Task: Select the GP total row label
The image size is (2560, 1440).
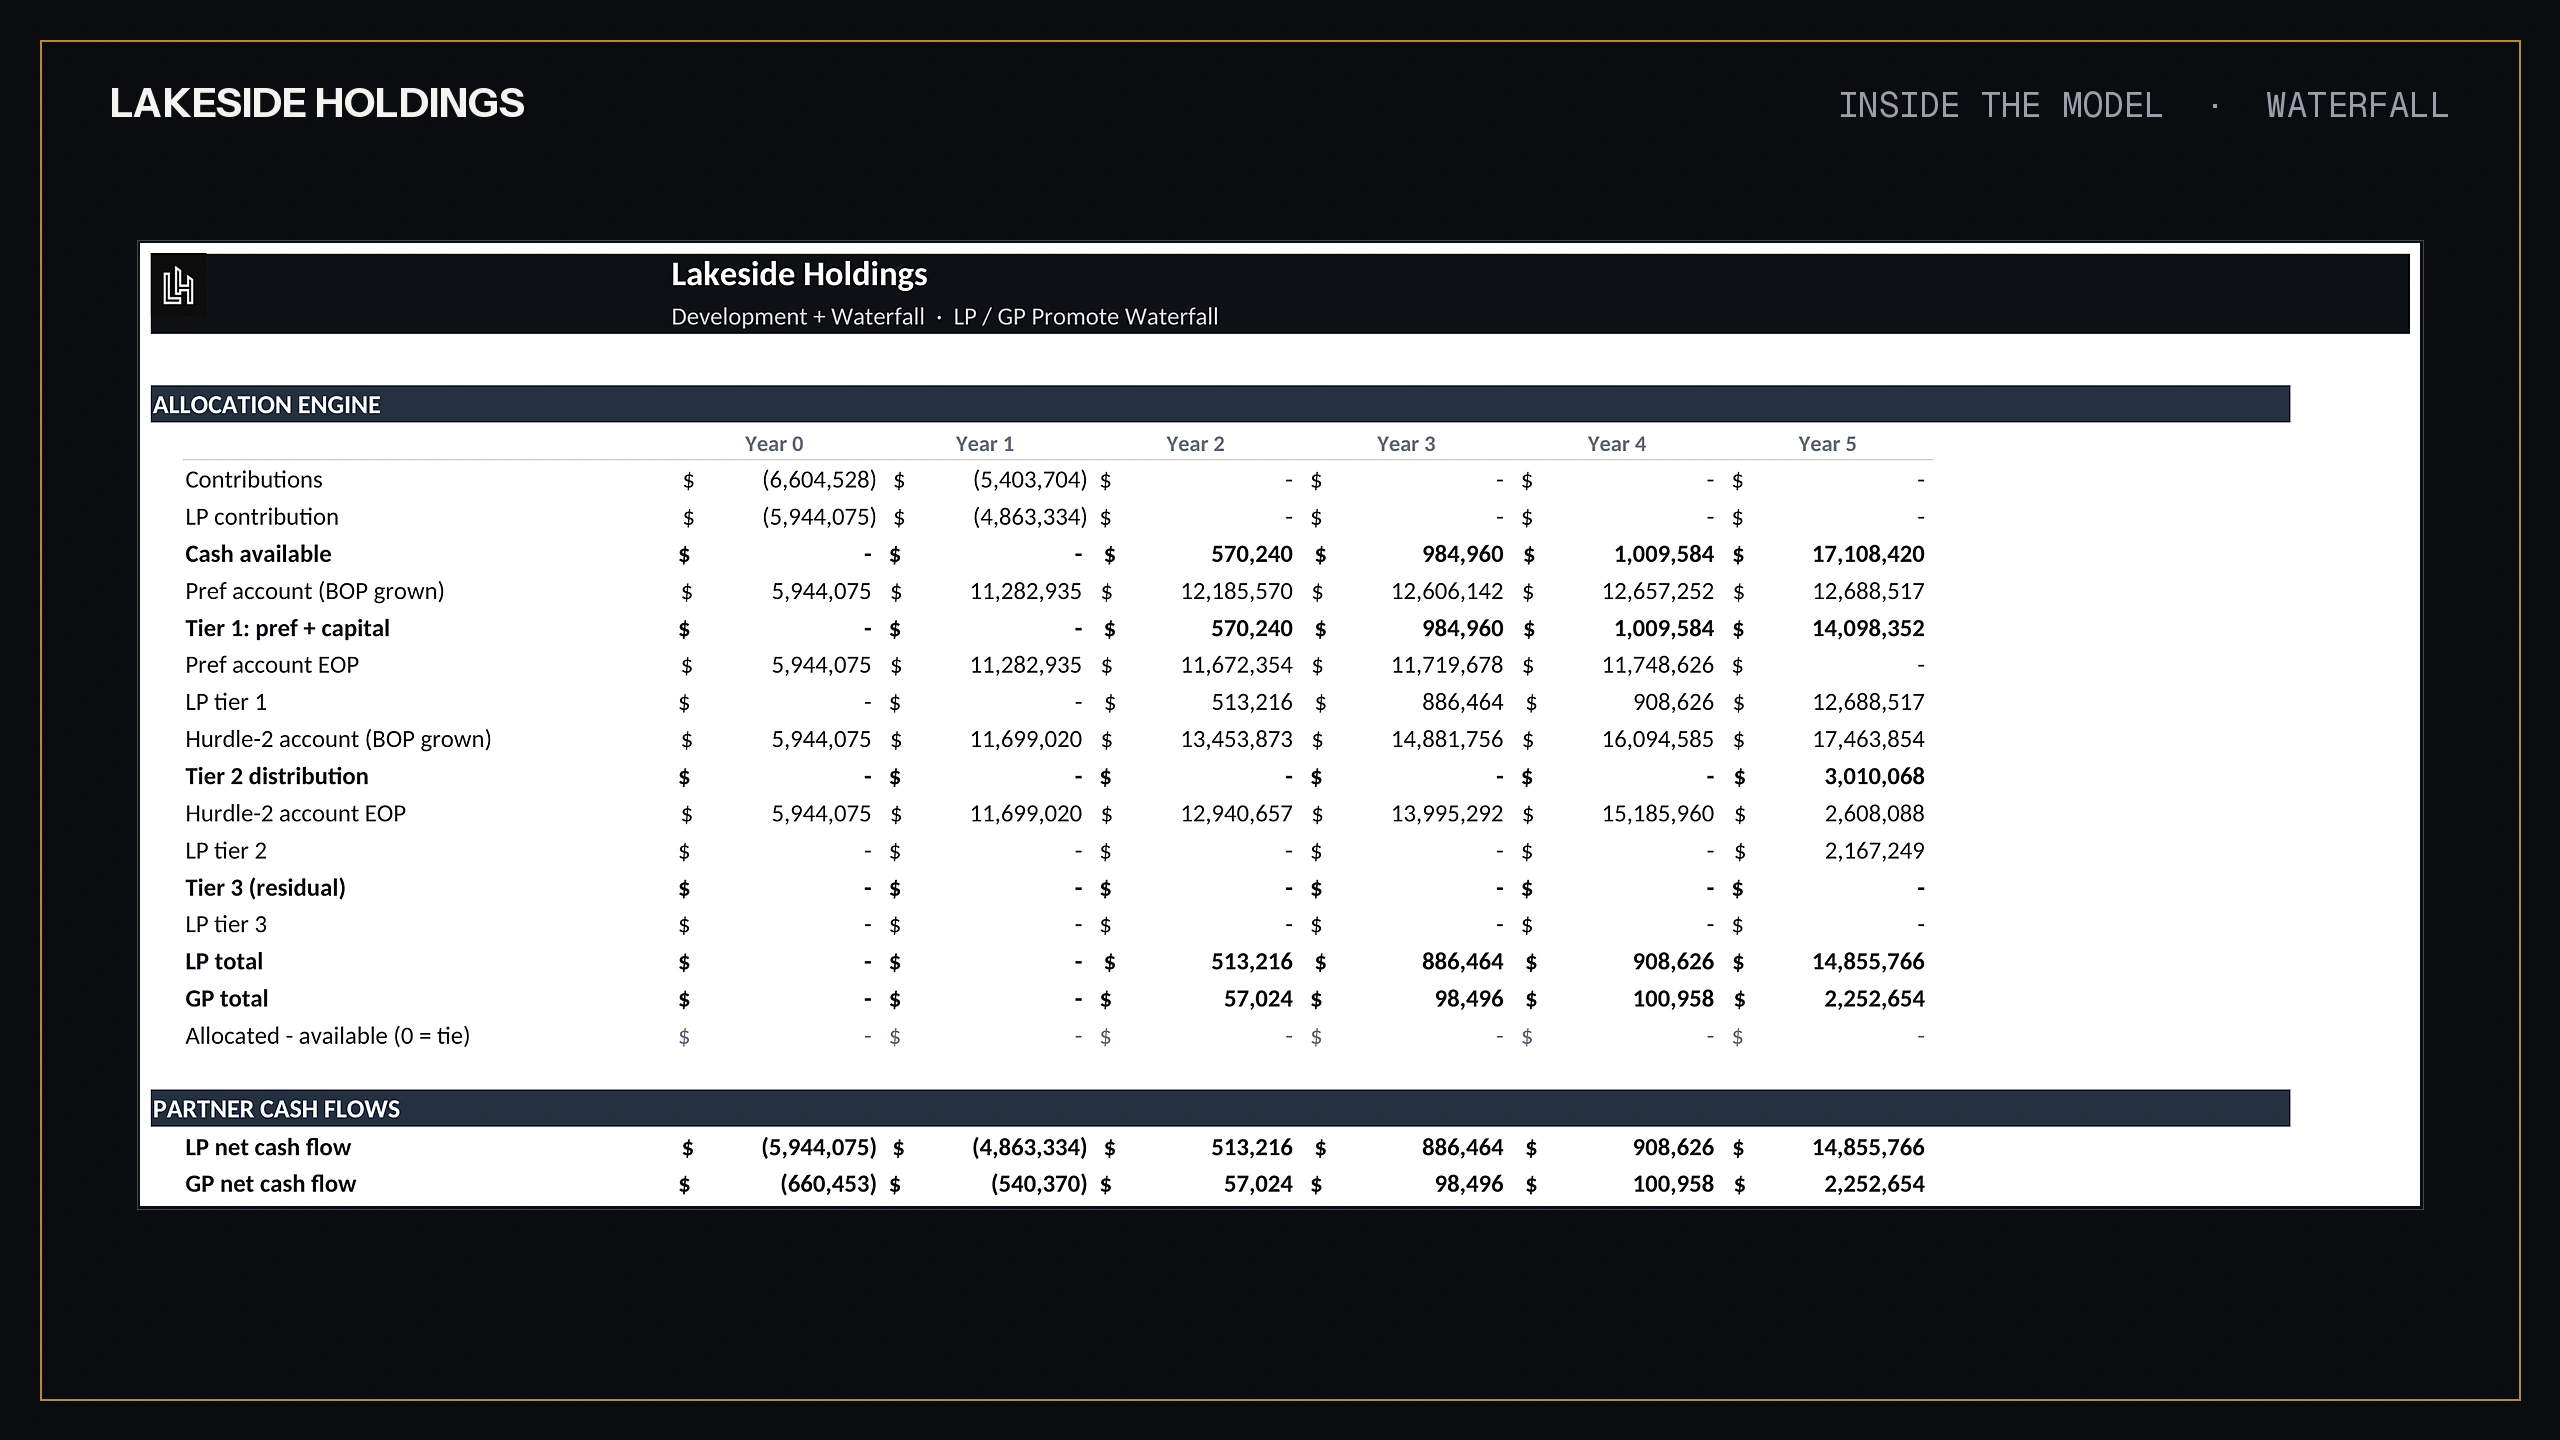Action: [x=227, y=997]
